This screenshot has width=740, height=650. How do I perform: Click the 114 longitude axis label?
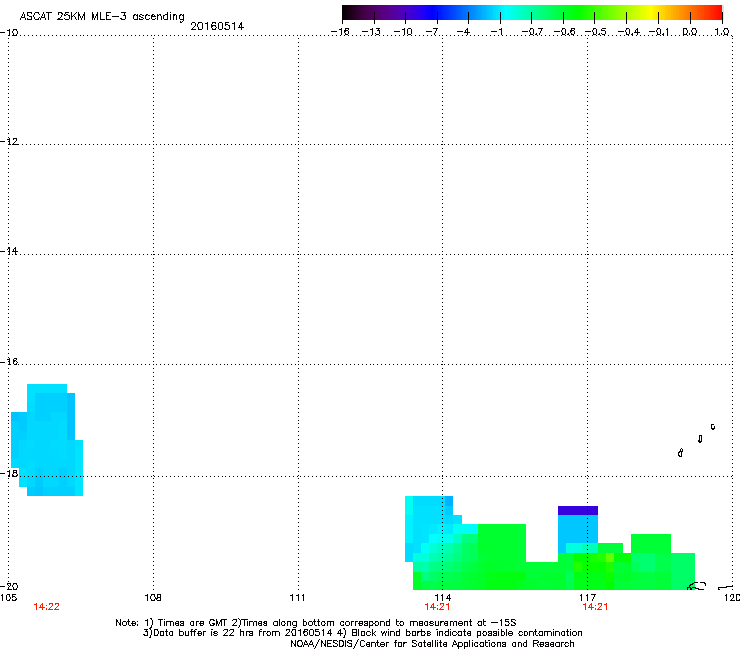[442, 598]
